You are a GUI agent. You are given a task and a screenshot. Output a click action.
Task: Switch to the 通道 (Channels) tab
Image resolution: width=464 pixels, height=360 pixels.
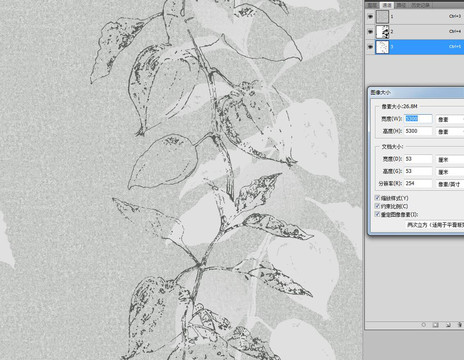point(387,5)
